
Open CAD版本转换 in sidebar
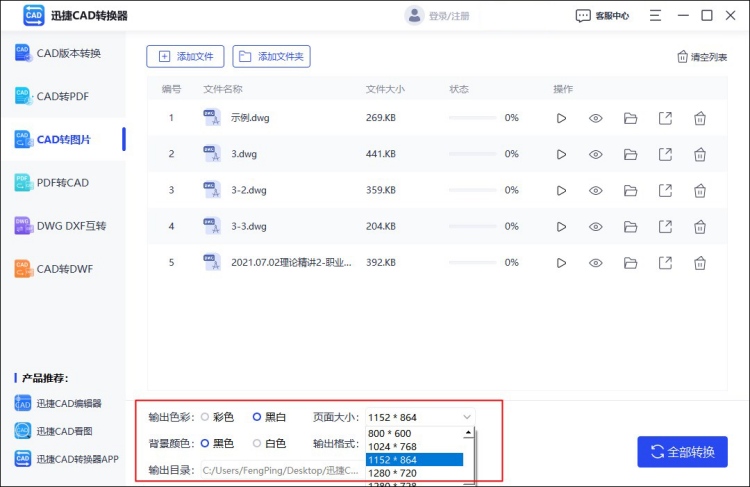click(x=63, y=53)
